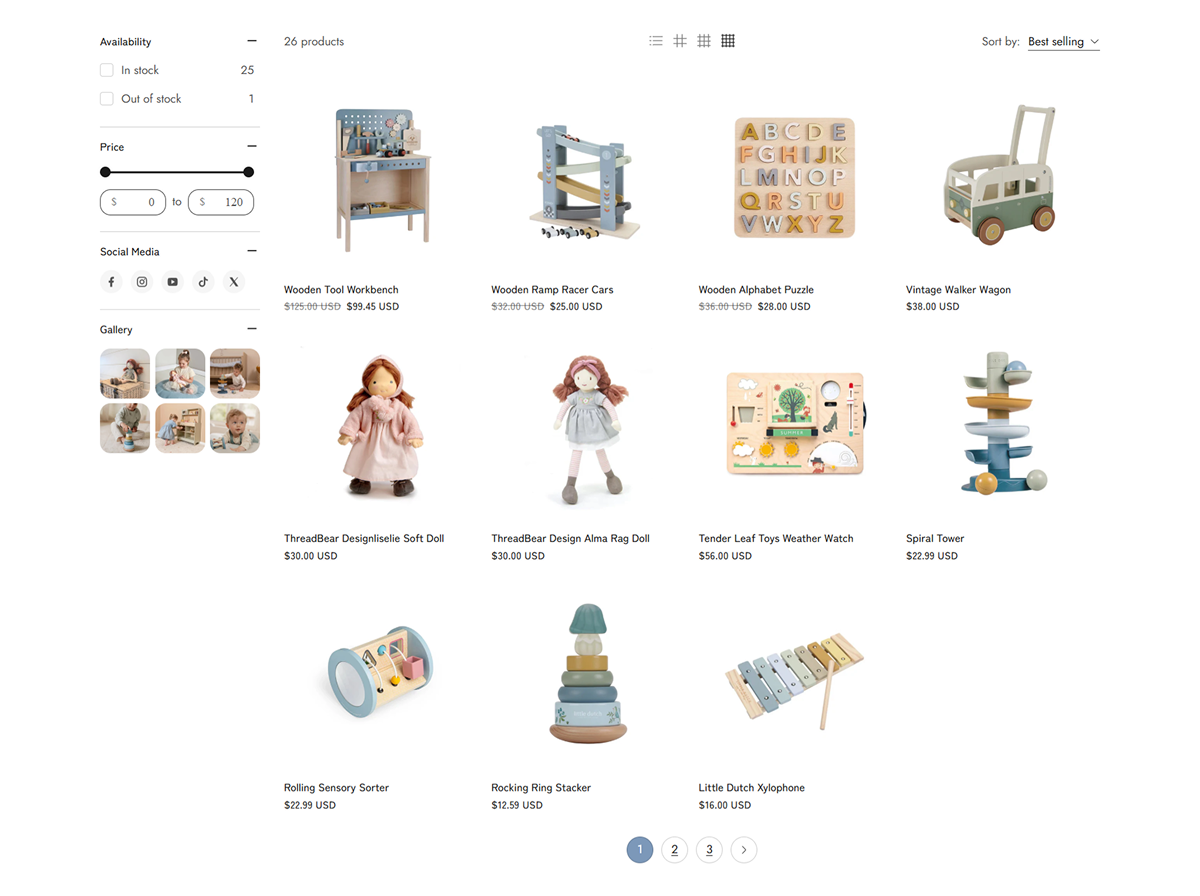The width and height of the screenshot is (1200, 896).
Task: Go to page 2
Action: [675, 850]
